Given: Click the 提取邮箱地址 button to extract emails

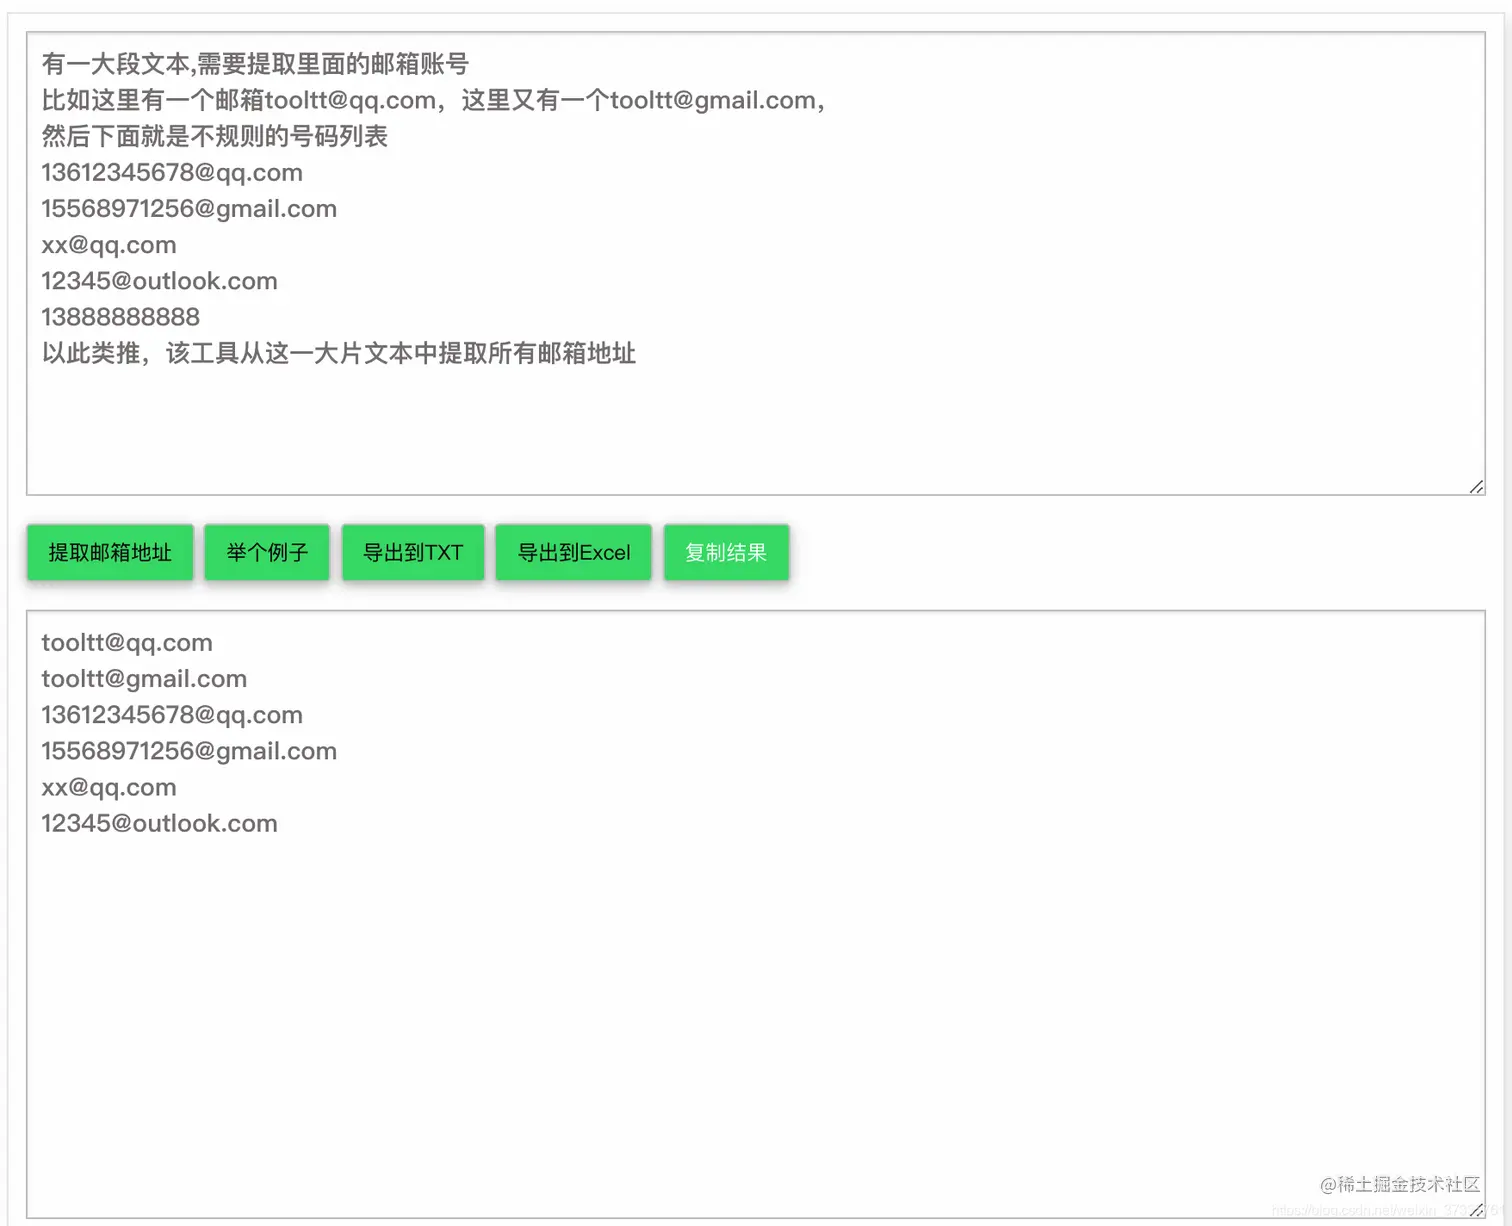Looking at the screenshot, I should pos(110,552).
